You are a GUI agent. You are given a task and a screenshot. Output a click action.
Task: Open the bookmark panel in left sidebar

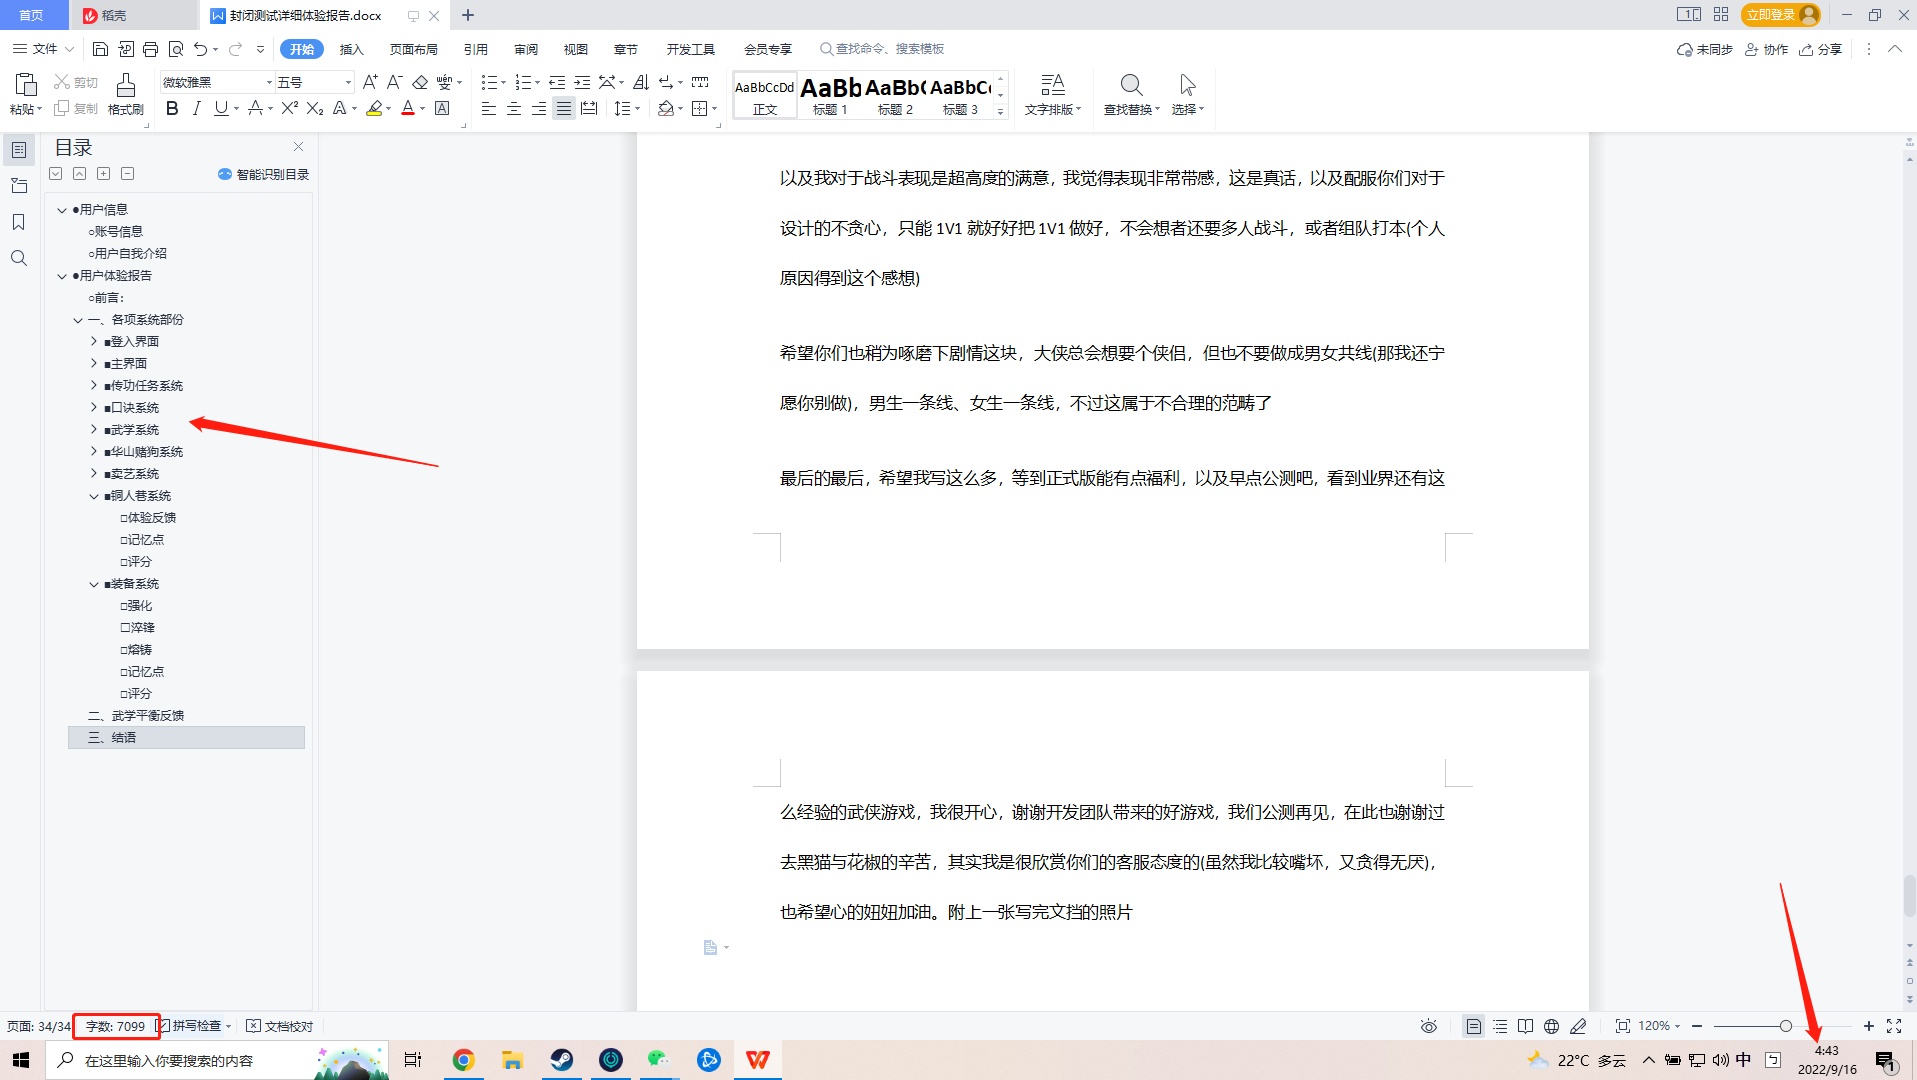[x=18, y=222]
